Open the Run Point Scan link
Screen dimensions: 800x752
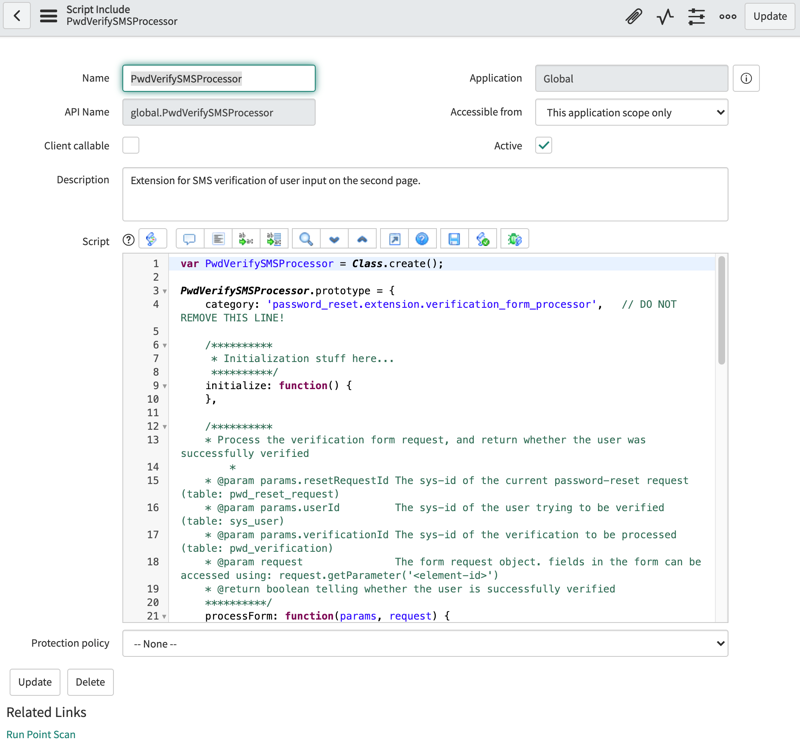pos(41,734)
